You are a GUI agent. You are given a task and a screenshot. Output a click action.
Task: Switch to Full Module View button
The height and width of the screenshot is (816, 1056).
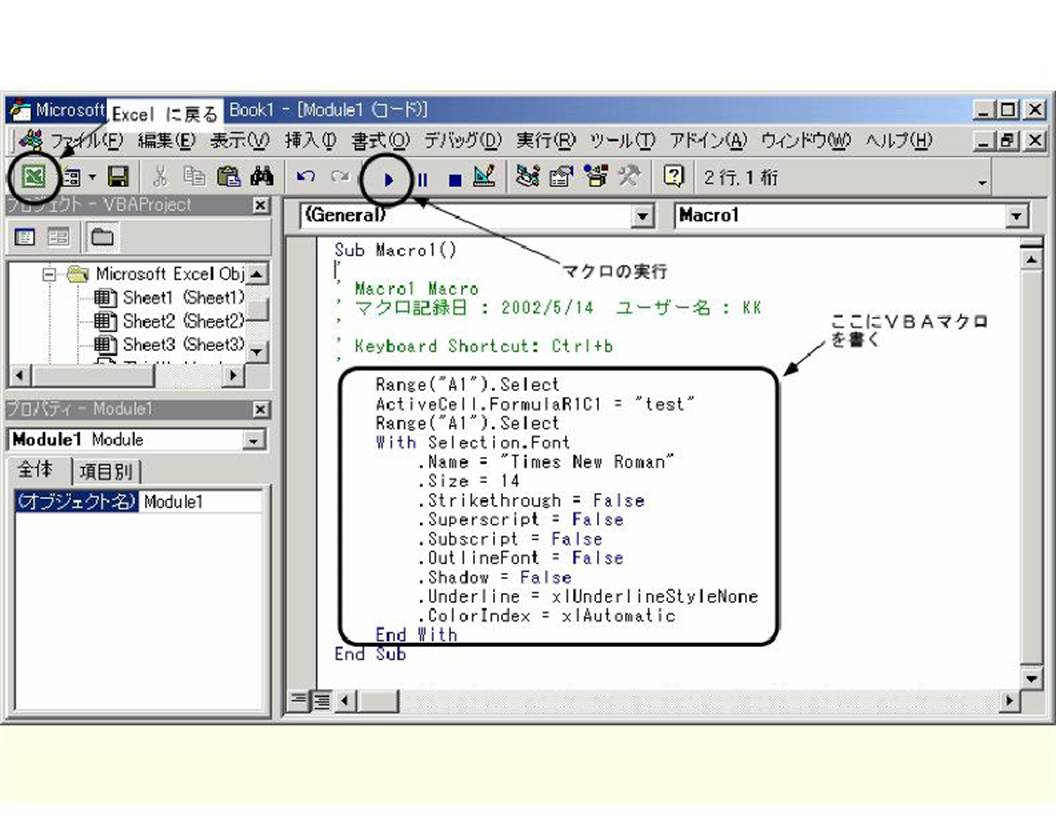(x=321, y=700)
